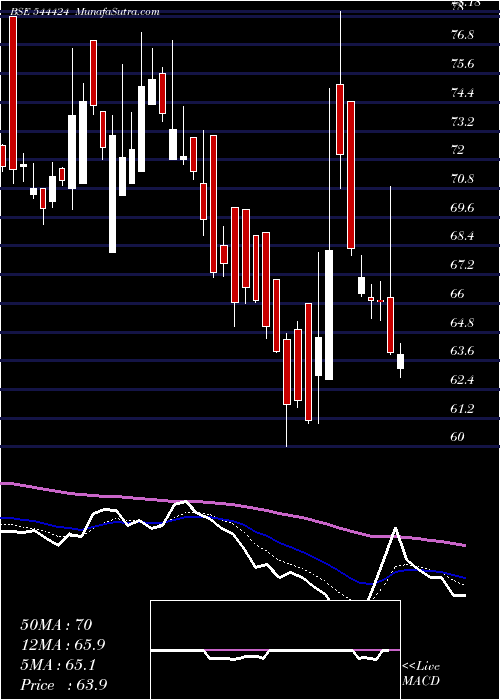Click the tall red candle reaching 78
Screen dimensions: 500x700
tap(13, 93)
